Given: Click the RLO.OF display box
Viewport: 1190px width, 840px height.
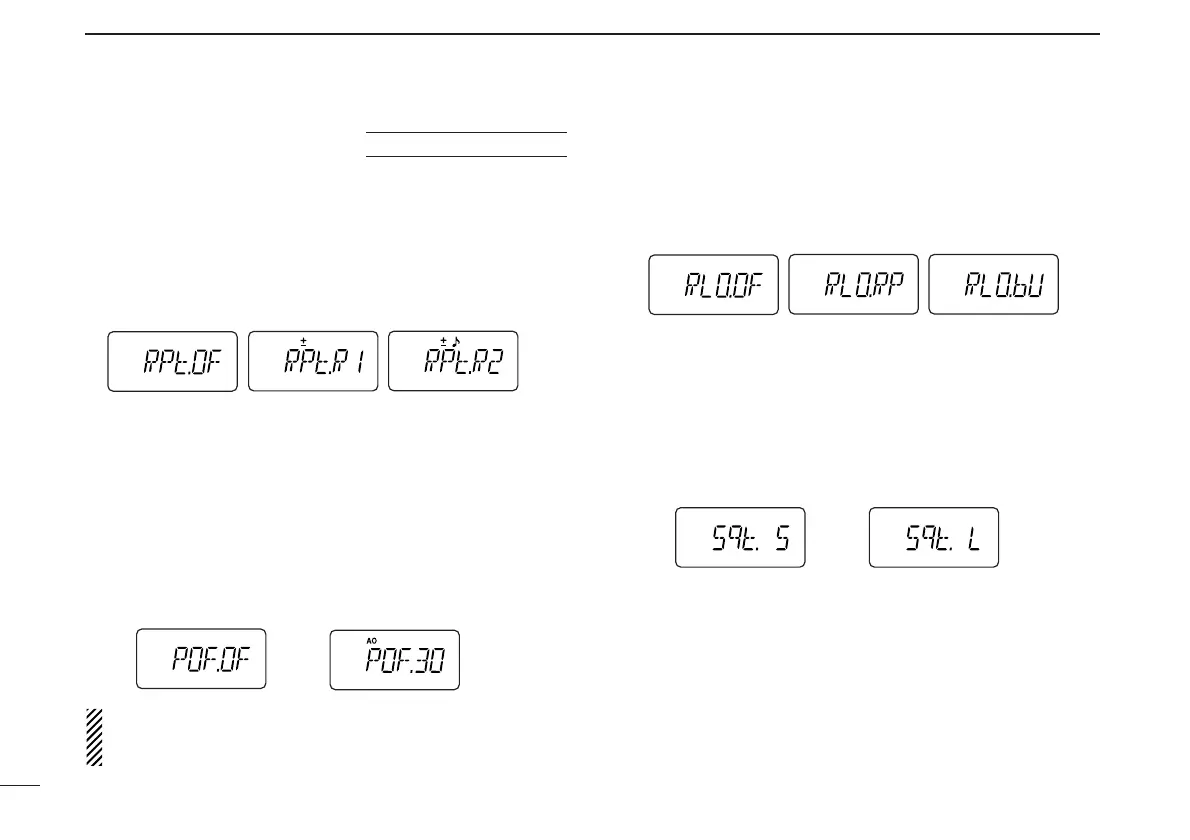Looking at the screenshot, I should tap(713, 285).
